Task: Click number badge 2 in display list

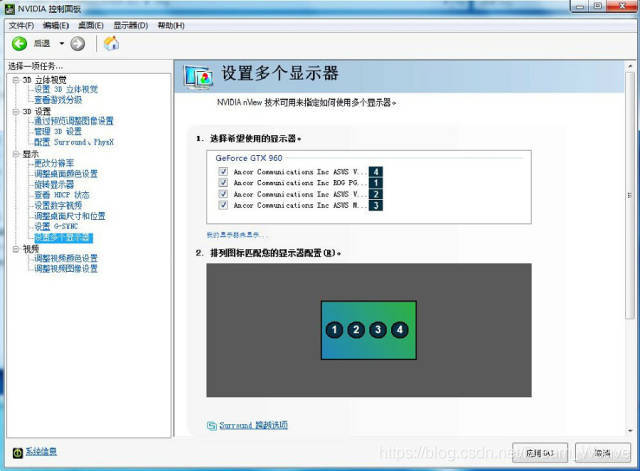Action: pyautogui.click(x=376, y=194)
